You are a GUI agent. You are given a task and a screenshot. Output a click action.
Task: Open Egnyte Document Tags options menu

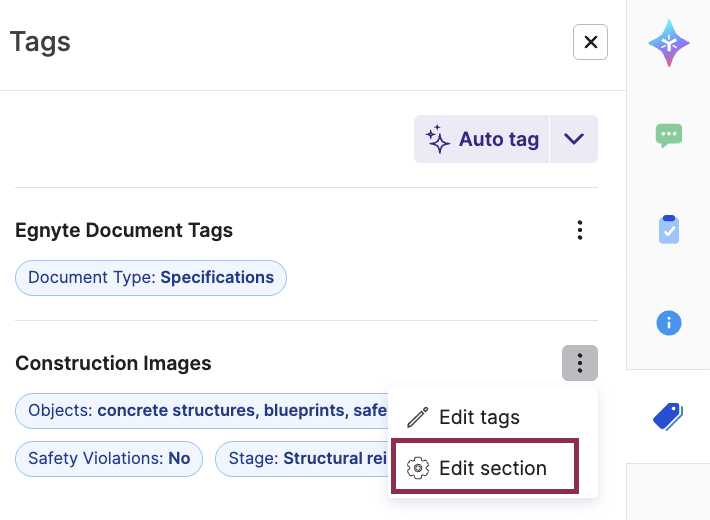(x=580, y=230)
